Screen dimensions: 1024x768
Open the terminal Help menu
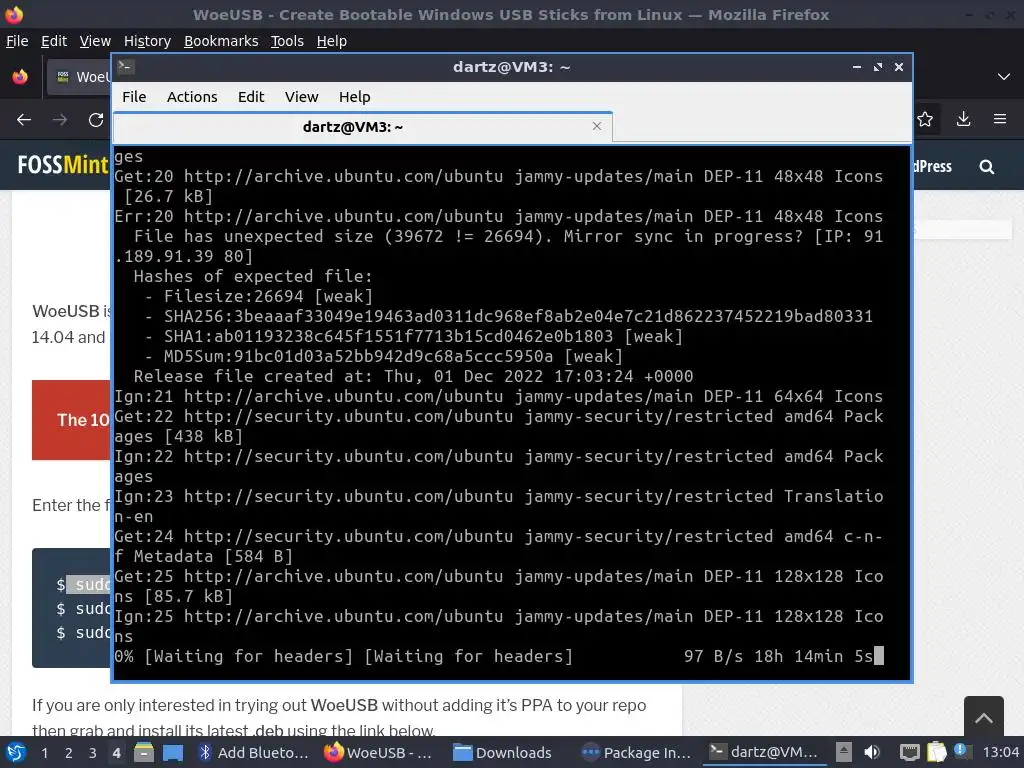point(355,97)
